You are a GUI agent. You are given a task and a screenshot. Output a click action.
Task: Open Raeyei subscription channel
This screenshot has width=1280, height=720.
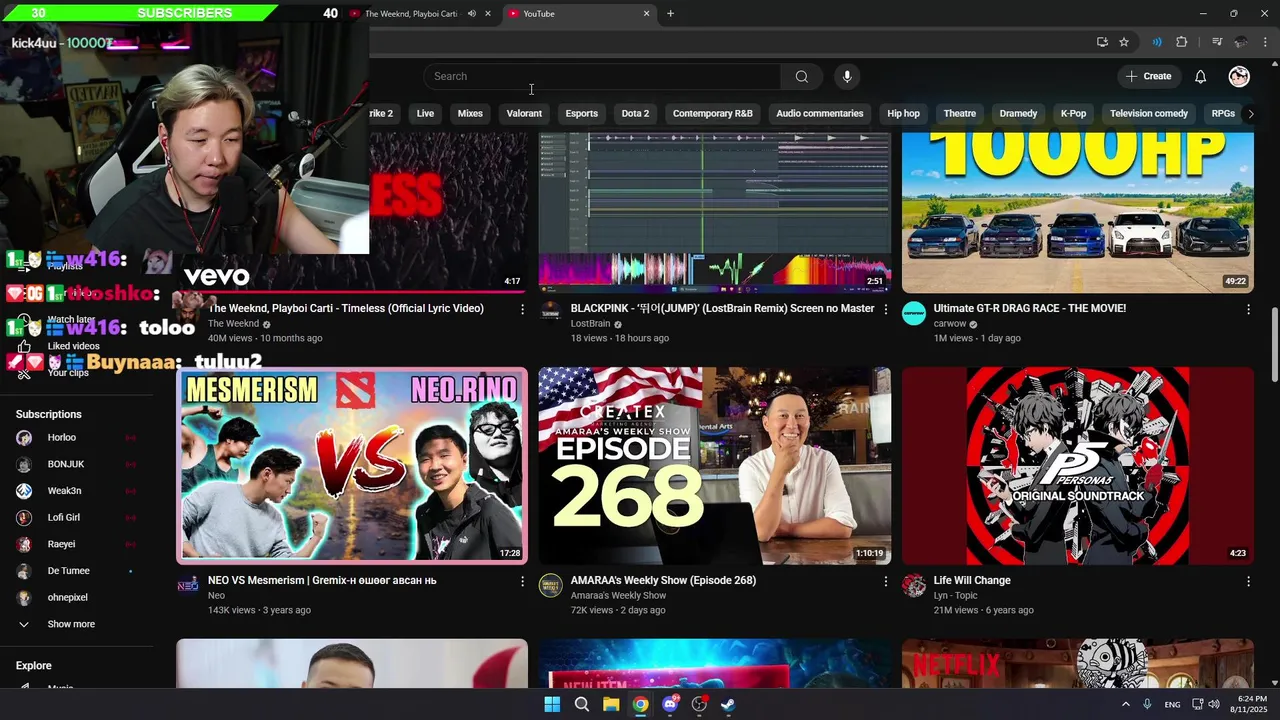pyautogui.click(x=77, y=545)
